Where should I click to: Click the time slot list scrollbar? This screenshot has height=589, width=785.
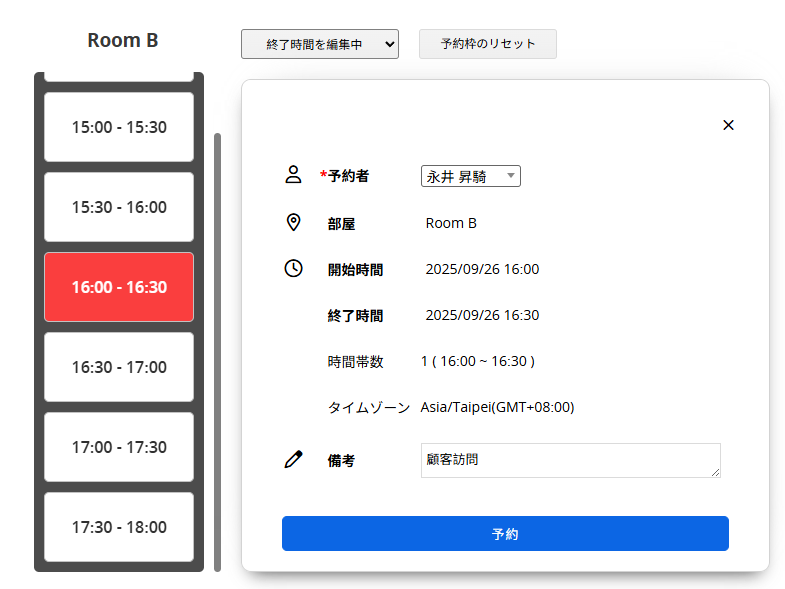pos(217,350)
